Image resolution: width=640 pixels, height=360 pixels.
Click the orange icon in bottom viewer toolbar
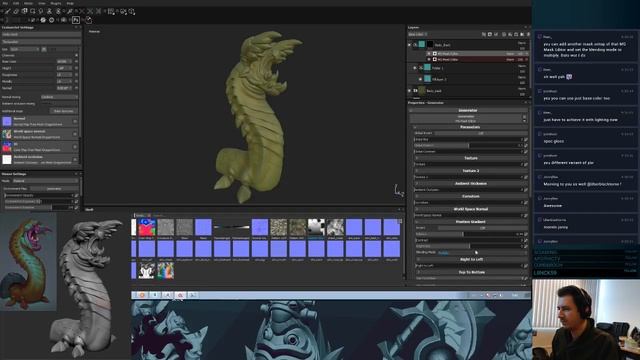(142, 295)
